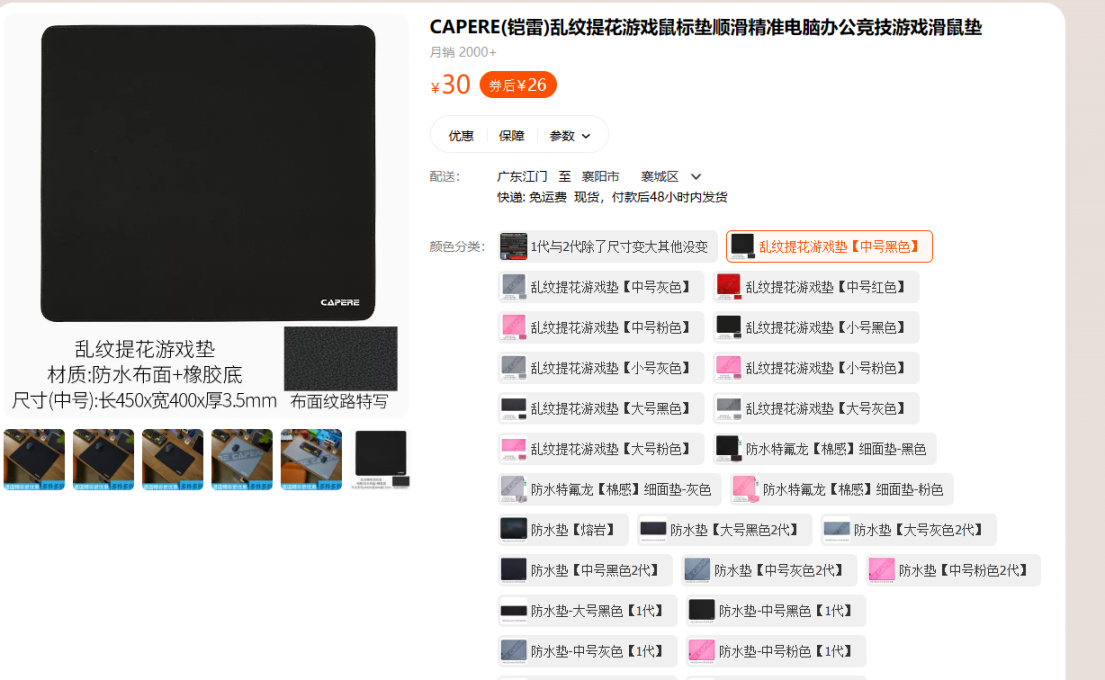1105x680 pixels.
Task: Select 乱纹提花游戏垫【中号红色】 option
Action: [815, 287]
